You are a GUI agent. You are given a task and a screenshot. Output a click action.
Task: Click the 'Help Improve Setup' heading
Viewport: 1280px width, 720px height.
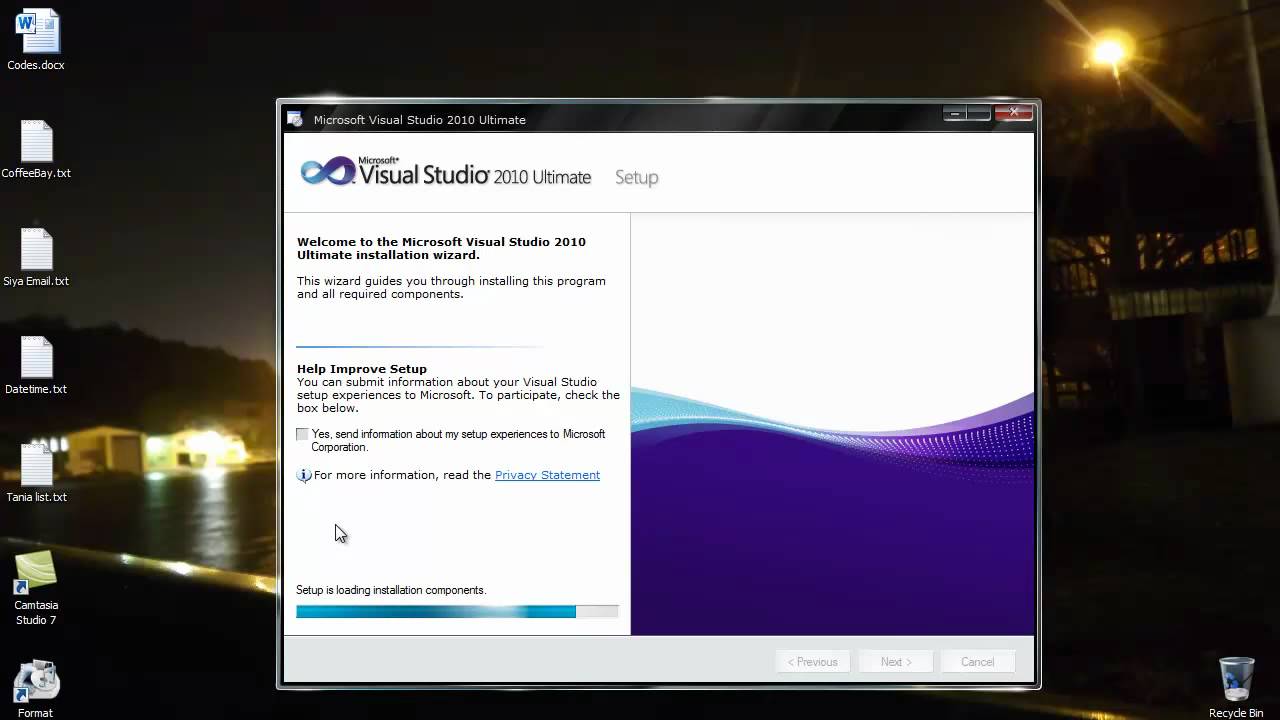tap(362, 369)
